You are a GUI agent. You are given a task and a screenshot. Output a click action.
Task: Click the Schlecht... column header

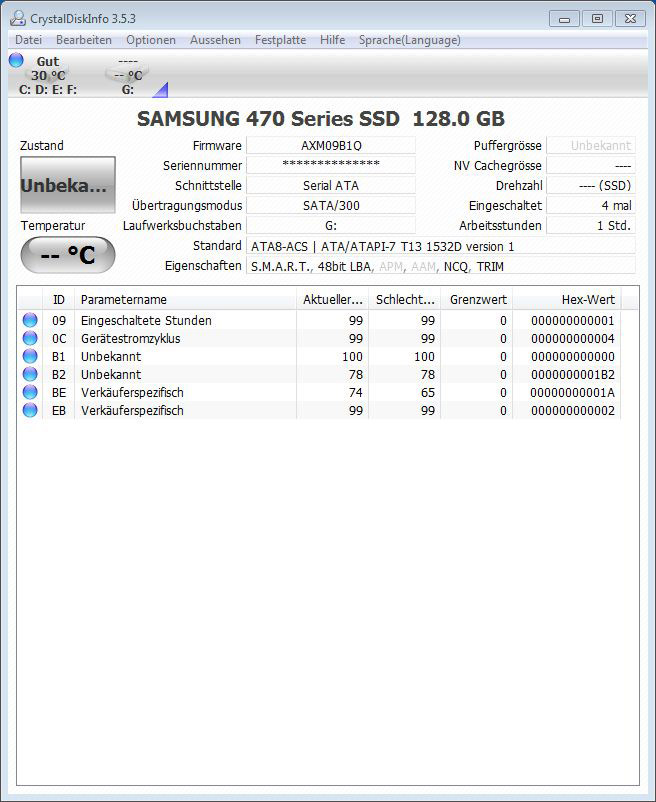(404, 299)
